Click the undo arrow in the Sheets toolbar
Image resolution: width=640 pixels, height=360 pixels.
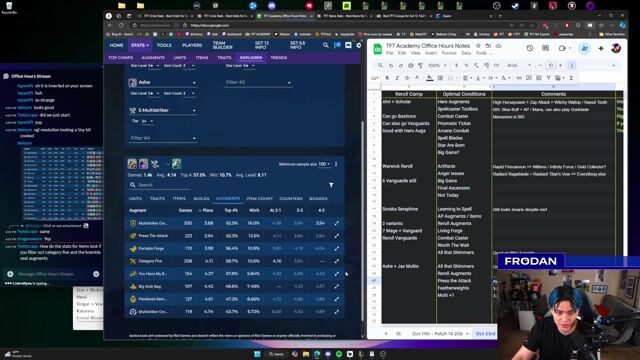pyautogui.click(x=391, y=65)
